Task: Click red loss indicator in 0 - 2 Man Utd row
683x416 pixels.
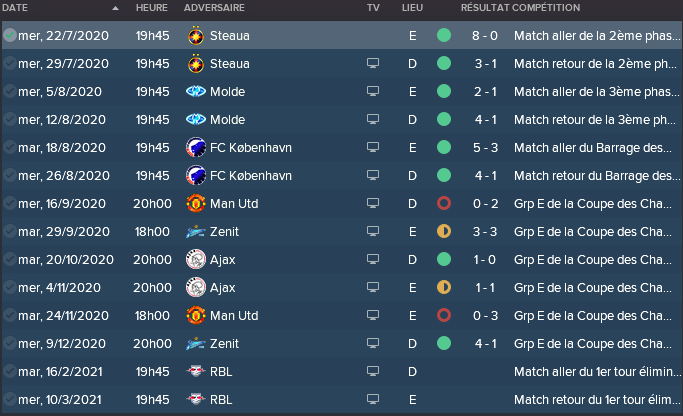Action: pos(444,203)
